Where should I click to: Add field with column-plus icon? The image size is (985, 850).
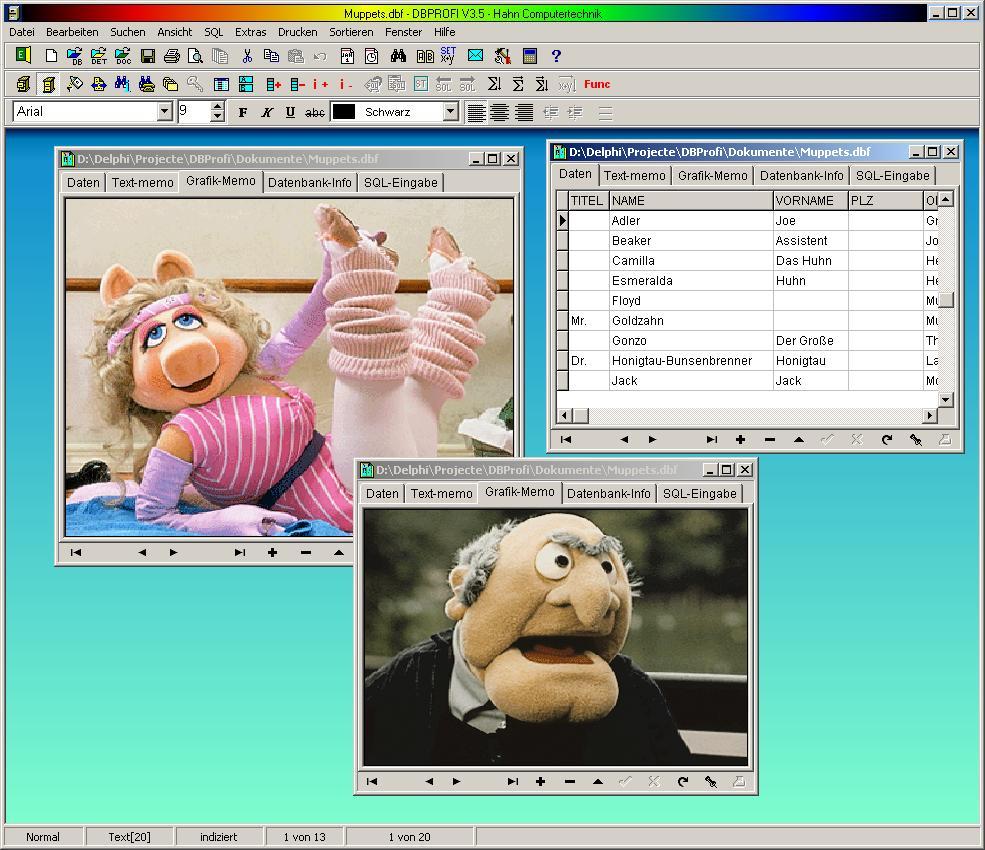tap(273, 84)
